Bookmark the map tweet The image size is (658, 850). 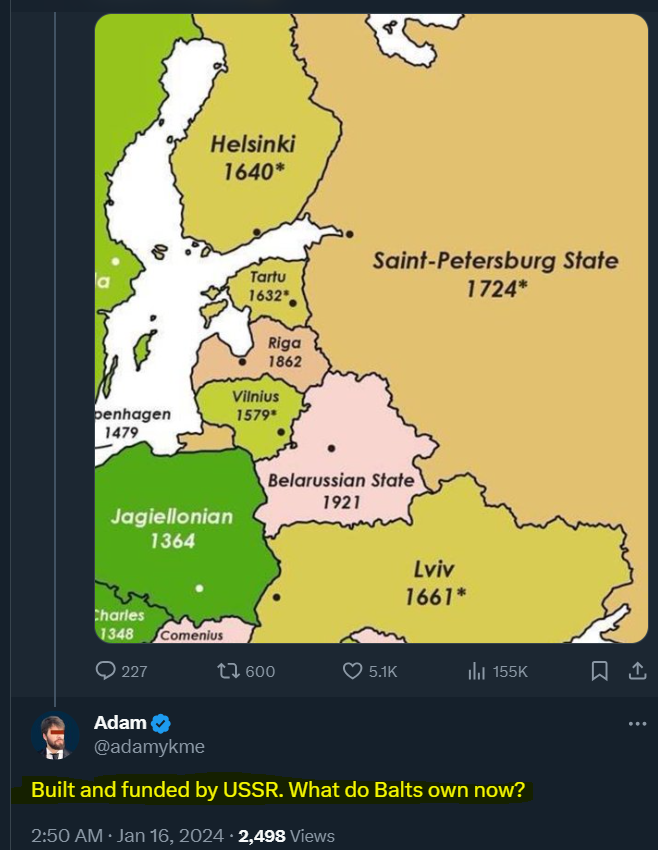599,671
